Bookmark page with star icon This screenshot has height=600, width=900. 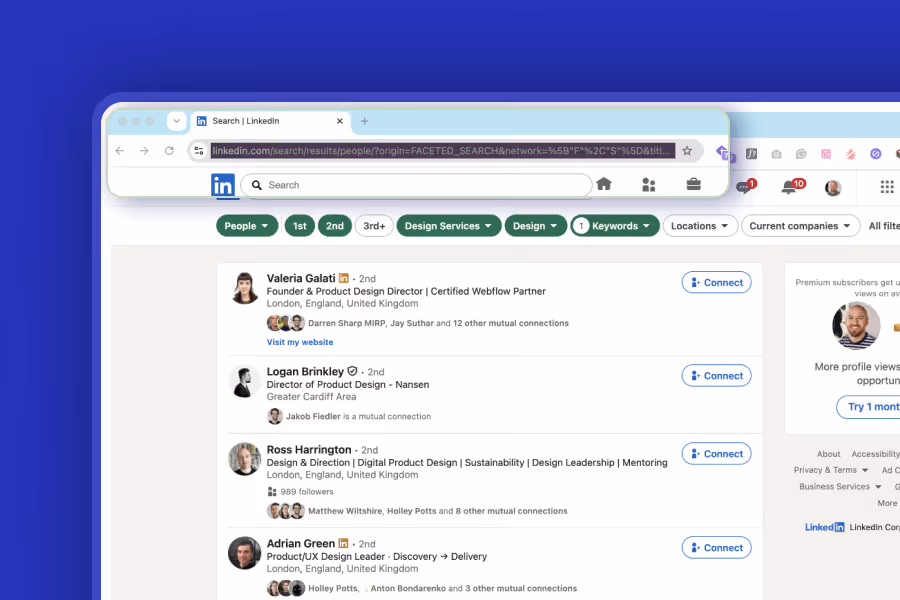pyautogui.click(x=687, y=151)
